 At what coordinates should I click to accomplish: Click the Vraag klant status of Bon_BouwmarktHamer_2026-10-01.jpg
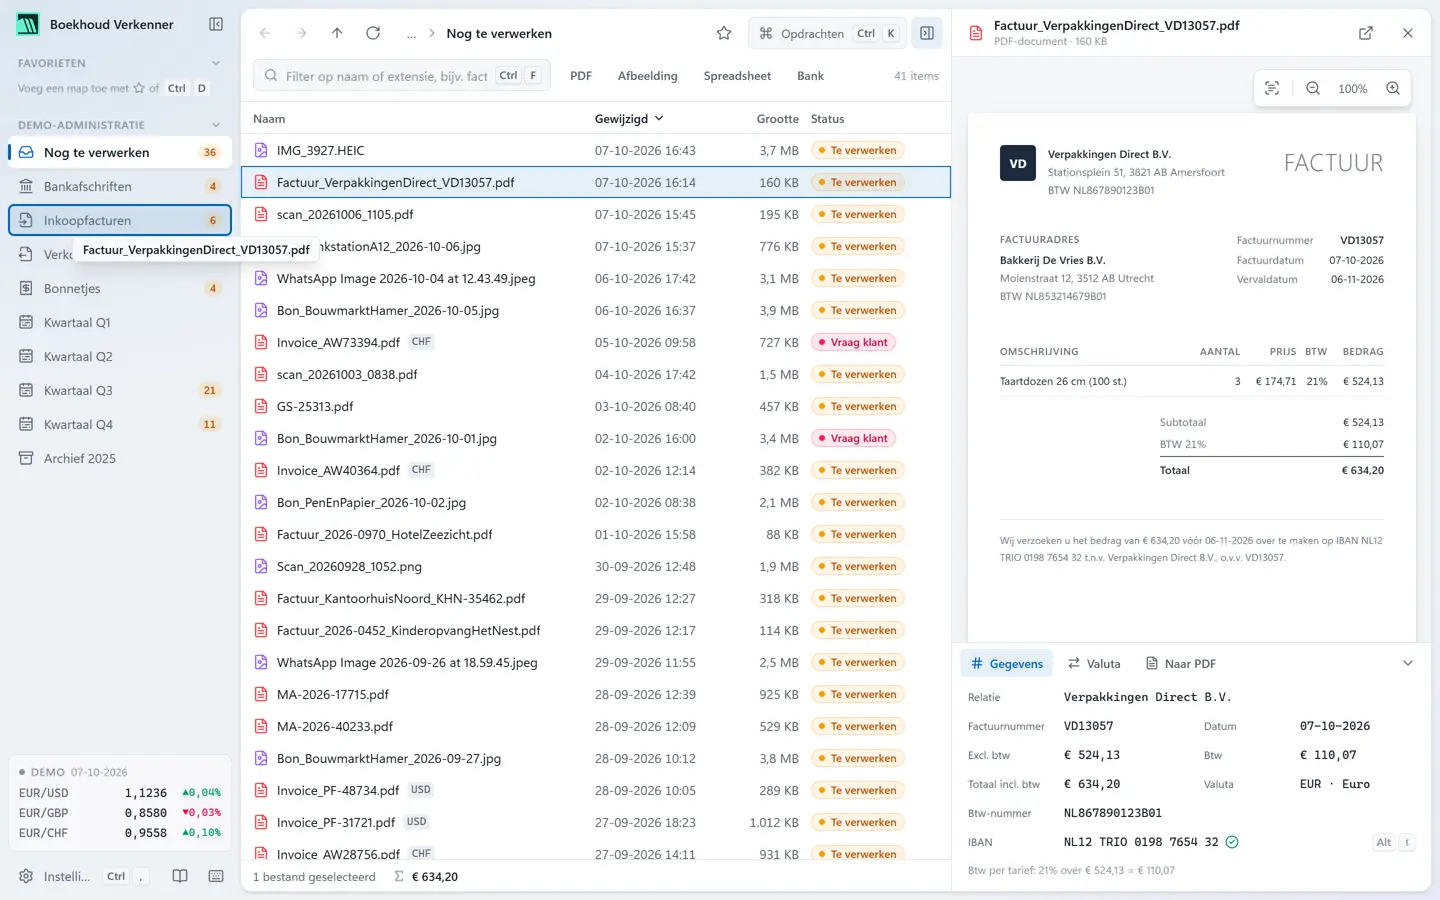(852, 438)
